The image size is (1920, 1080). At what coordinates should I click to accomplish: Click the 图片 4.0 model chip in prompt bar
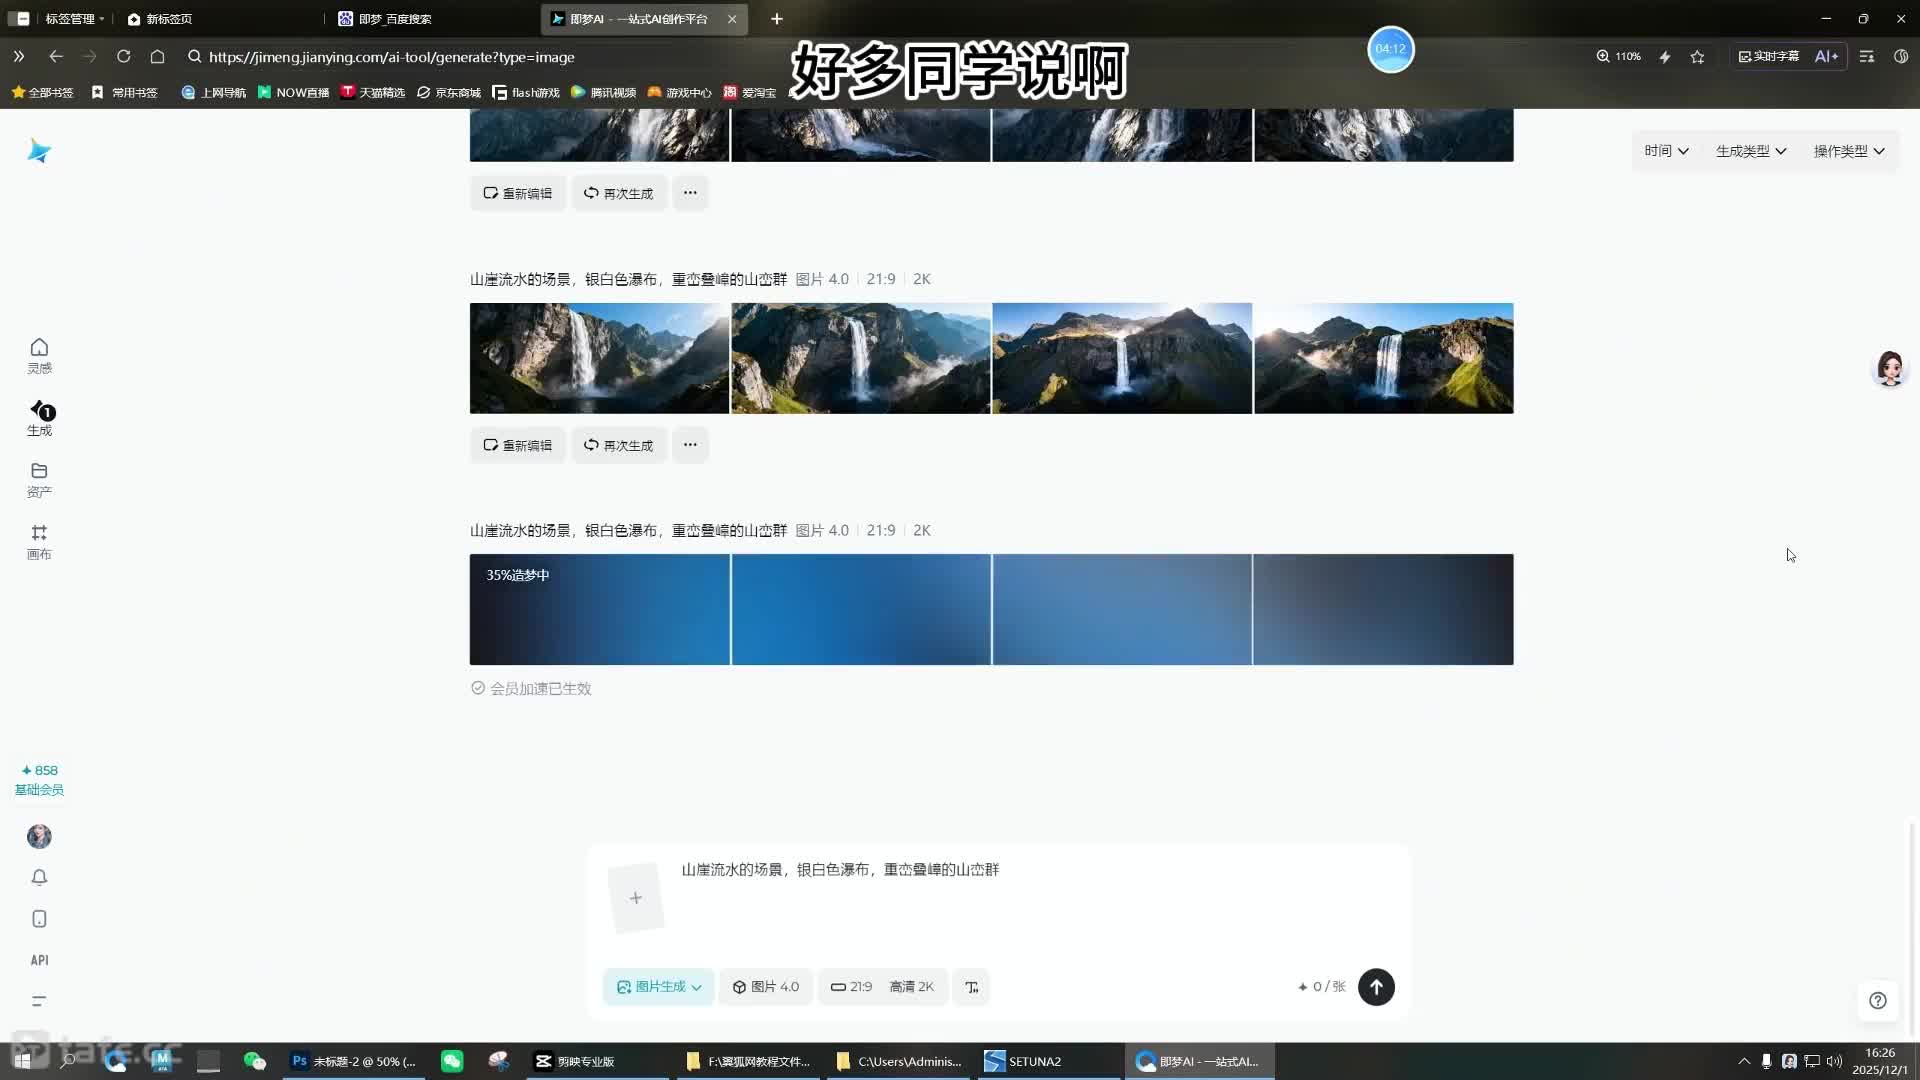766,986
